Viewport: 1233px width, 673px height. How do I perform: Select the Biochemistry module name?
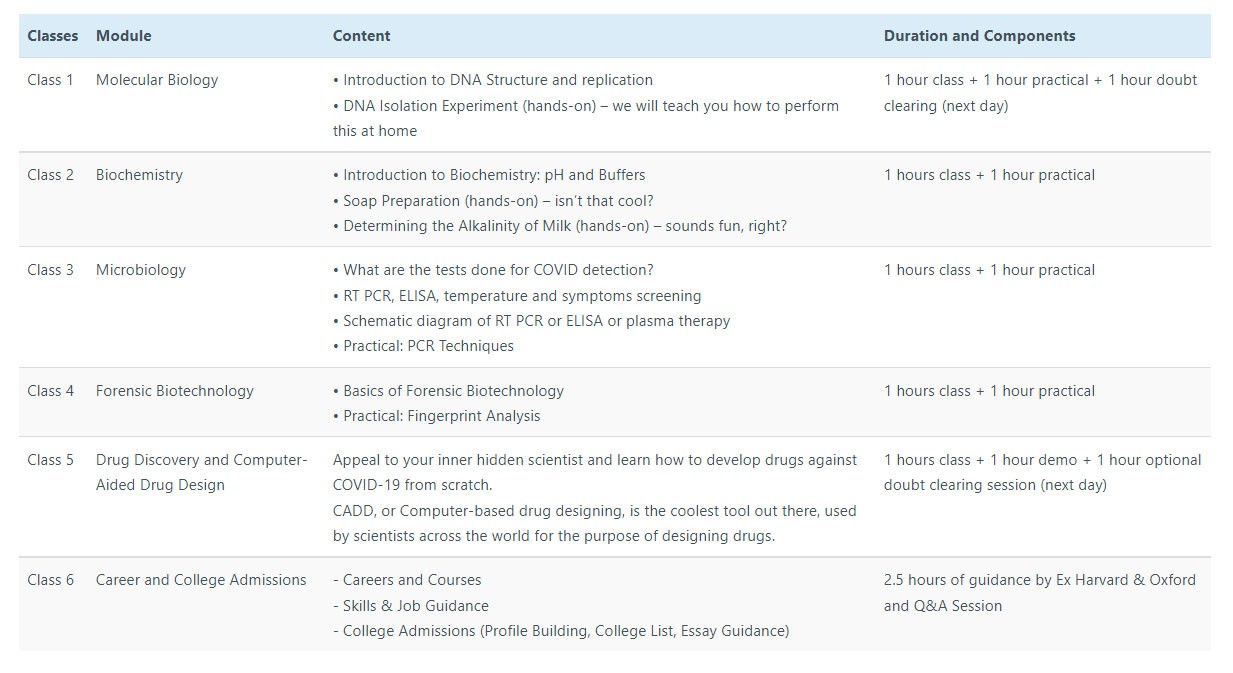tap(139, 175)
